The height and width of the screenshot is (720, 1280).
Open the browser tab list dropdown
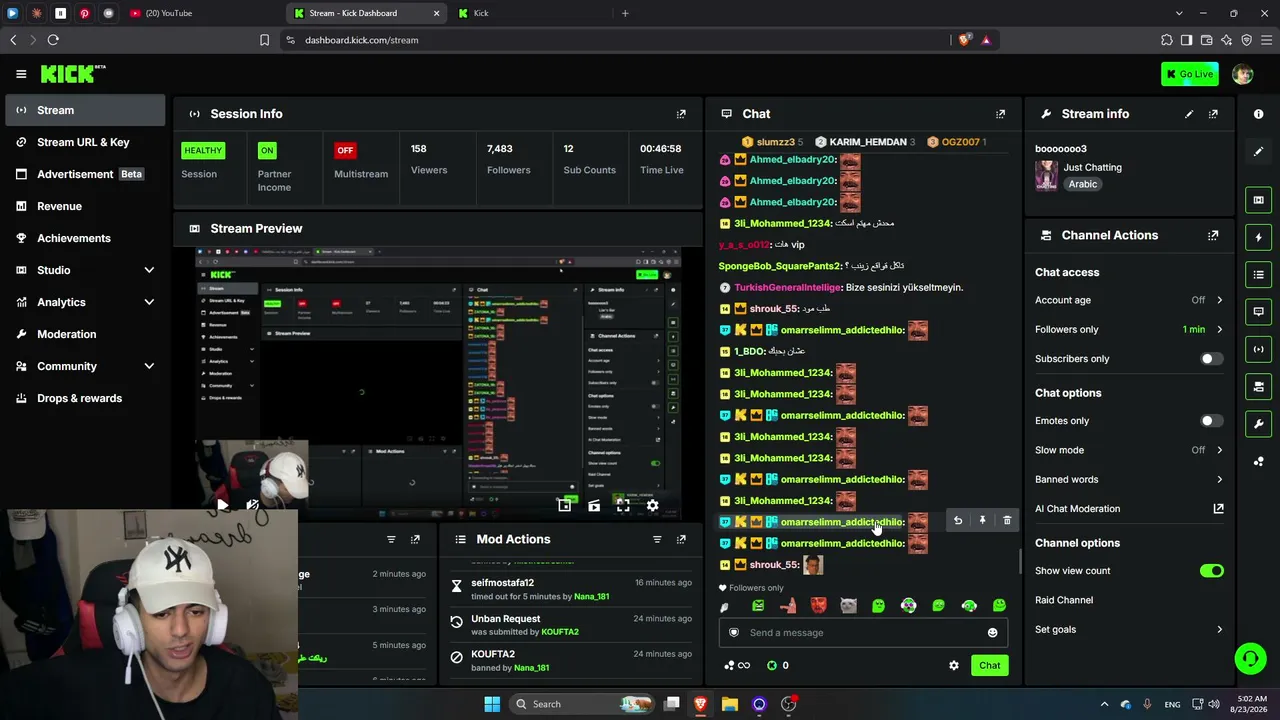pos(1179,13)
